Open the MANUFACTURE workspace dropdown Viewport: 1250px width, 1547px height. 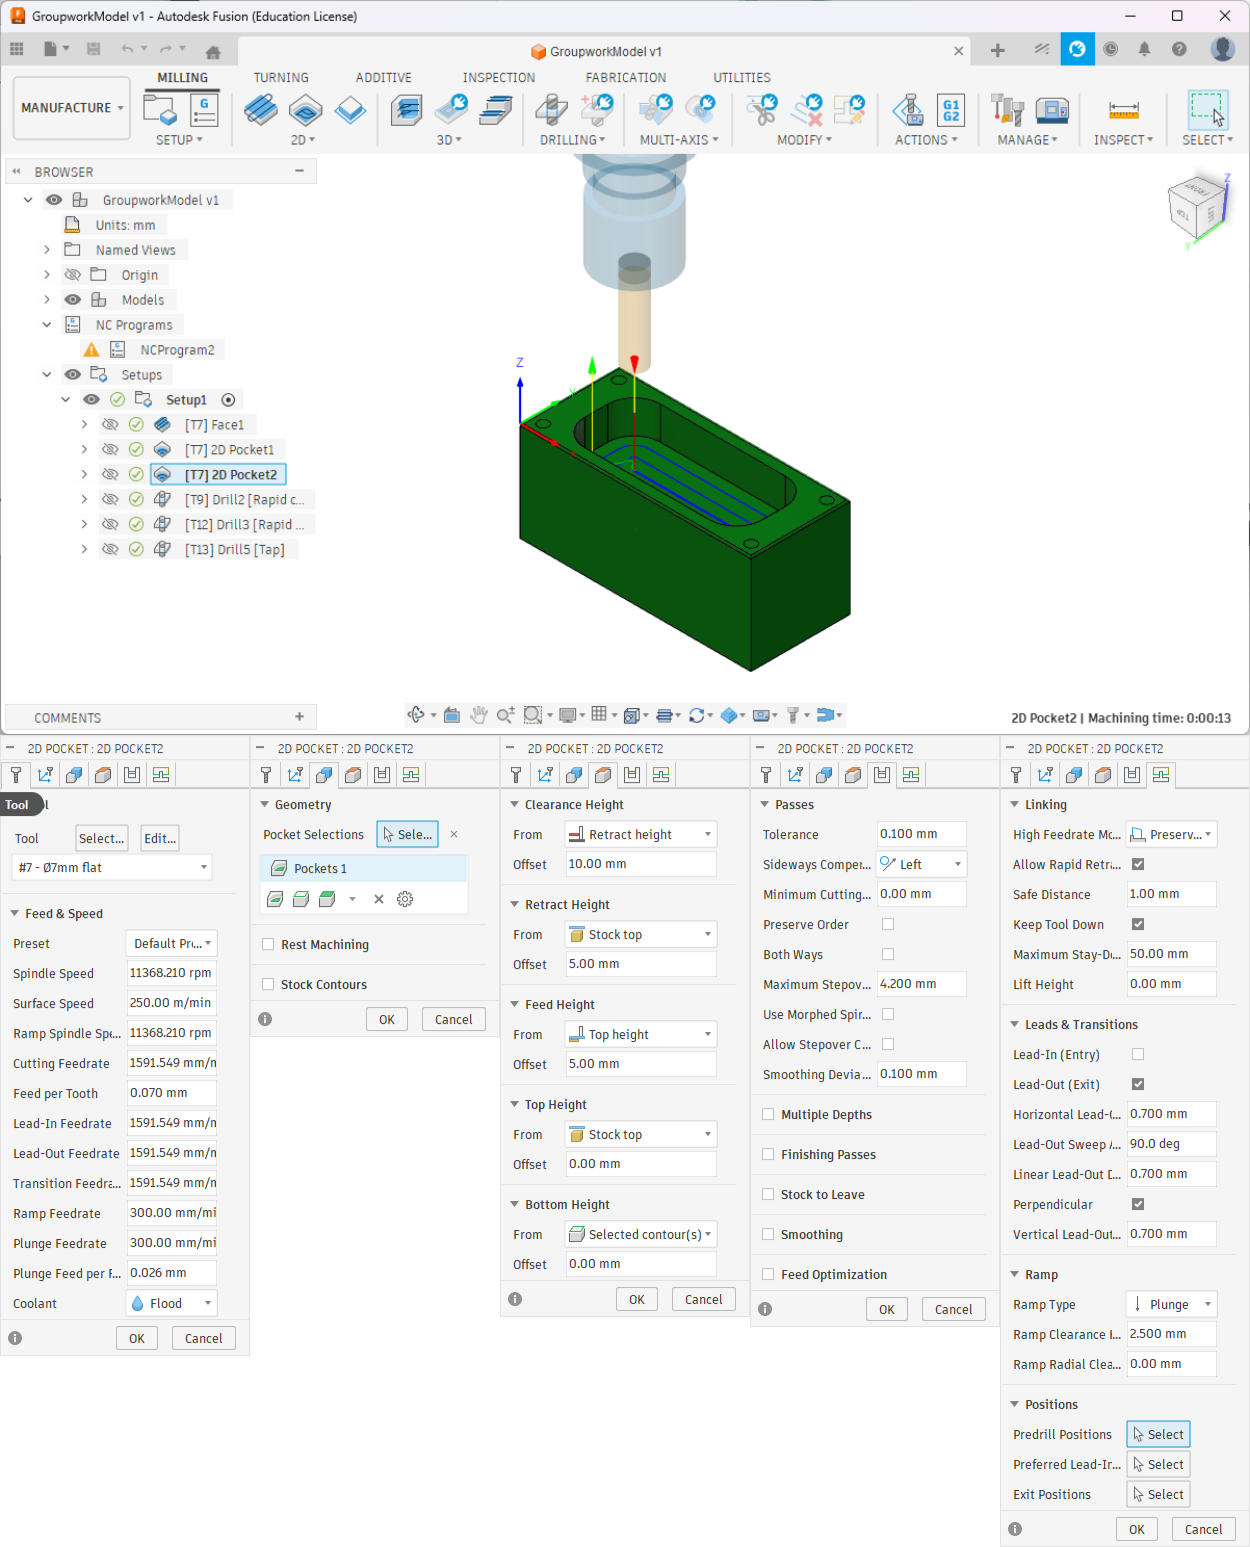[x=72, y=108]
